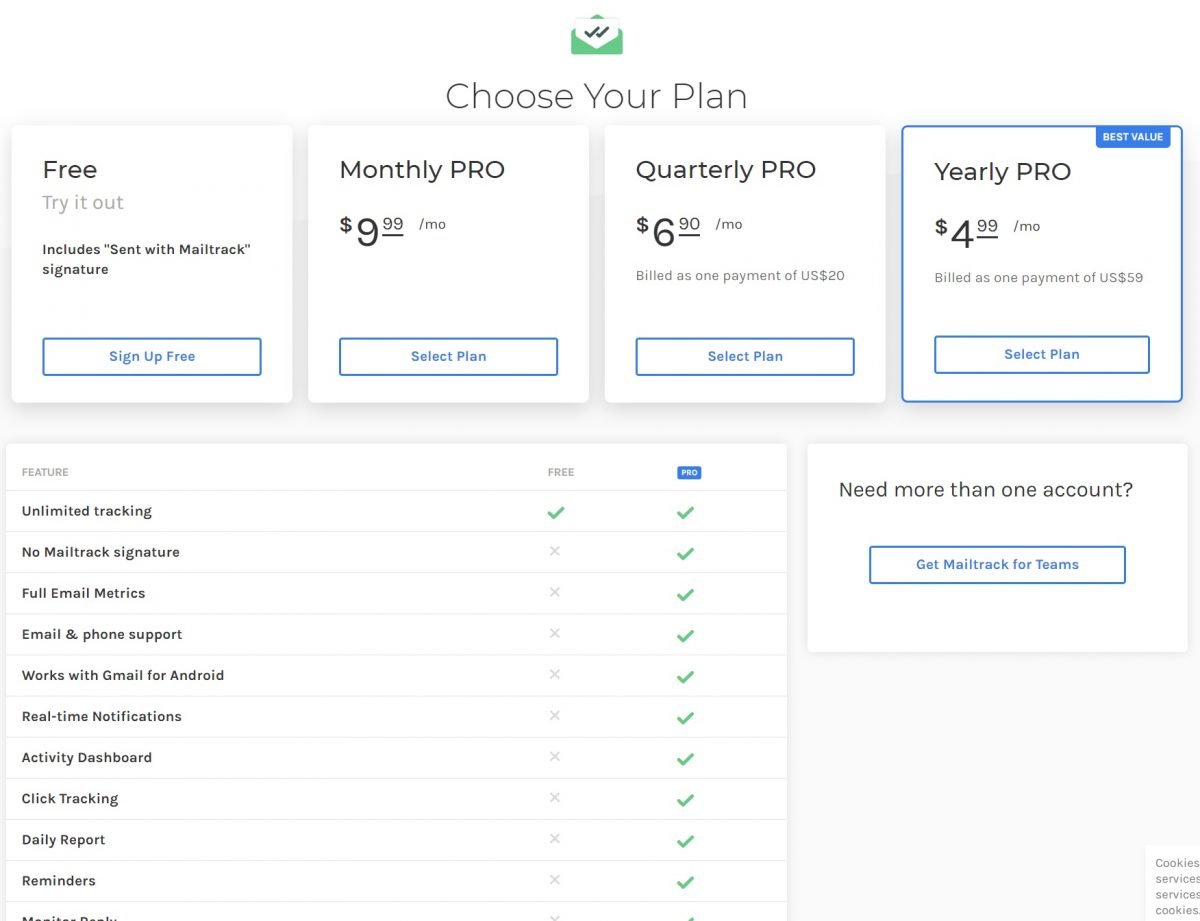Viewport: 1200px width, 921px height.
Task: Click the blue PRO column badge
Action: click(x=689, y=473)
